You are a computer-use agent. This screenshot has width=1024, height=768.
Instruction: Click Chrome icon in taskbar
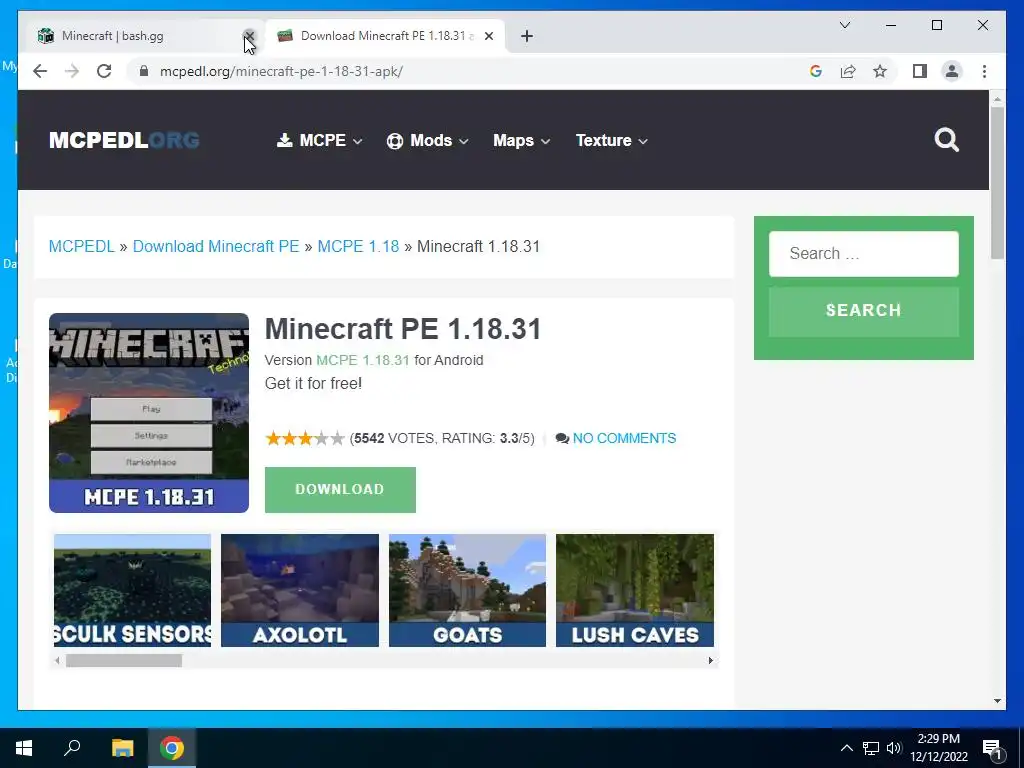(172, 748)
